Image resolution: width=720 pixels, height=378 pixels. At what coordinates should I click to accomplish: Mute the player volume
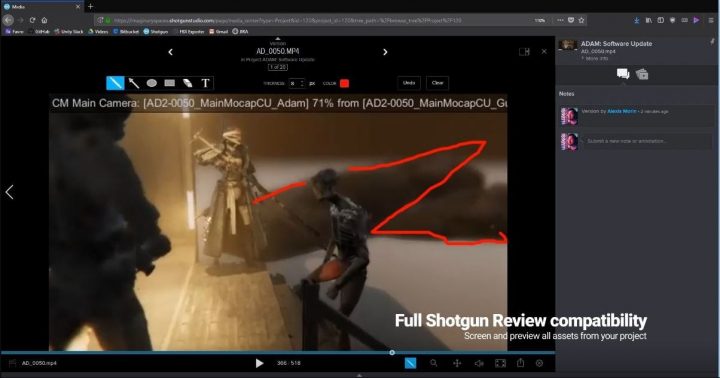pos(479,363)
